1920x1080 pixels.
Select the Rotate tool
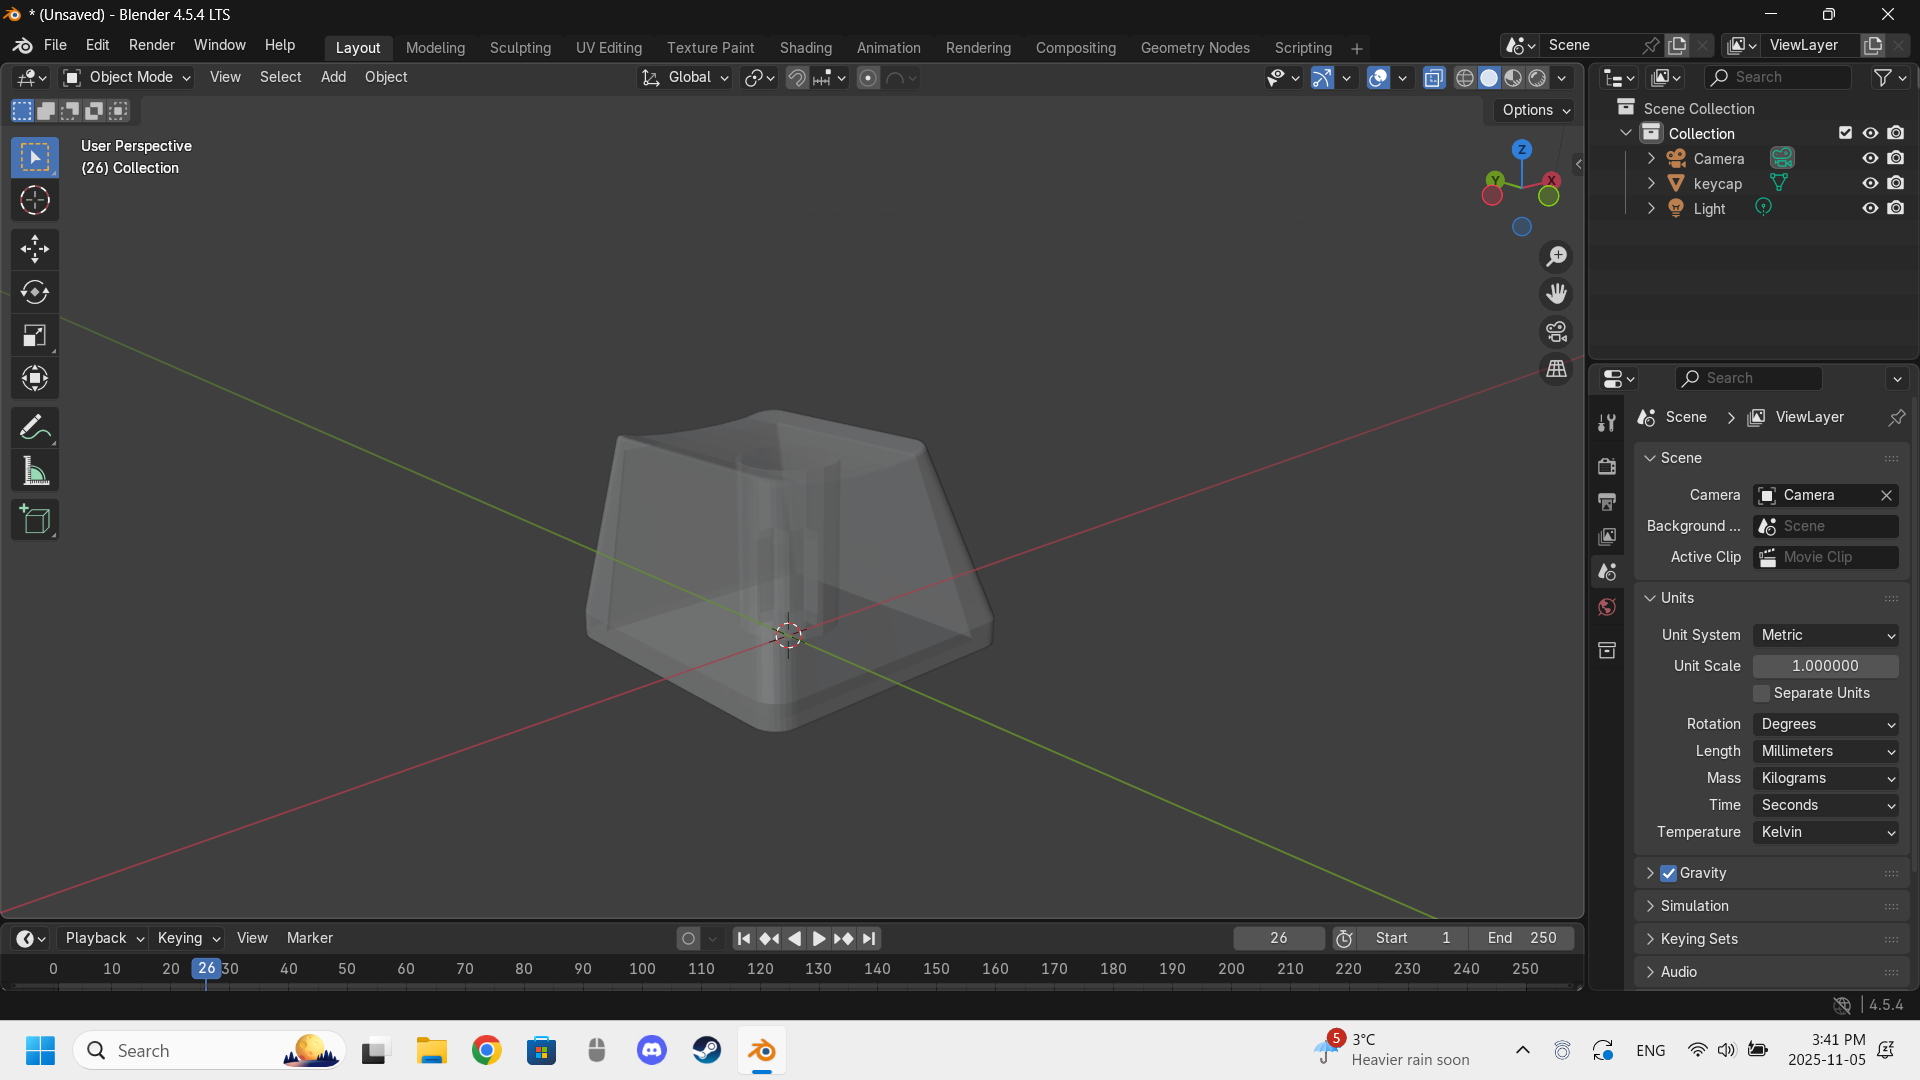pos(35,292)
